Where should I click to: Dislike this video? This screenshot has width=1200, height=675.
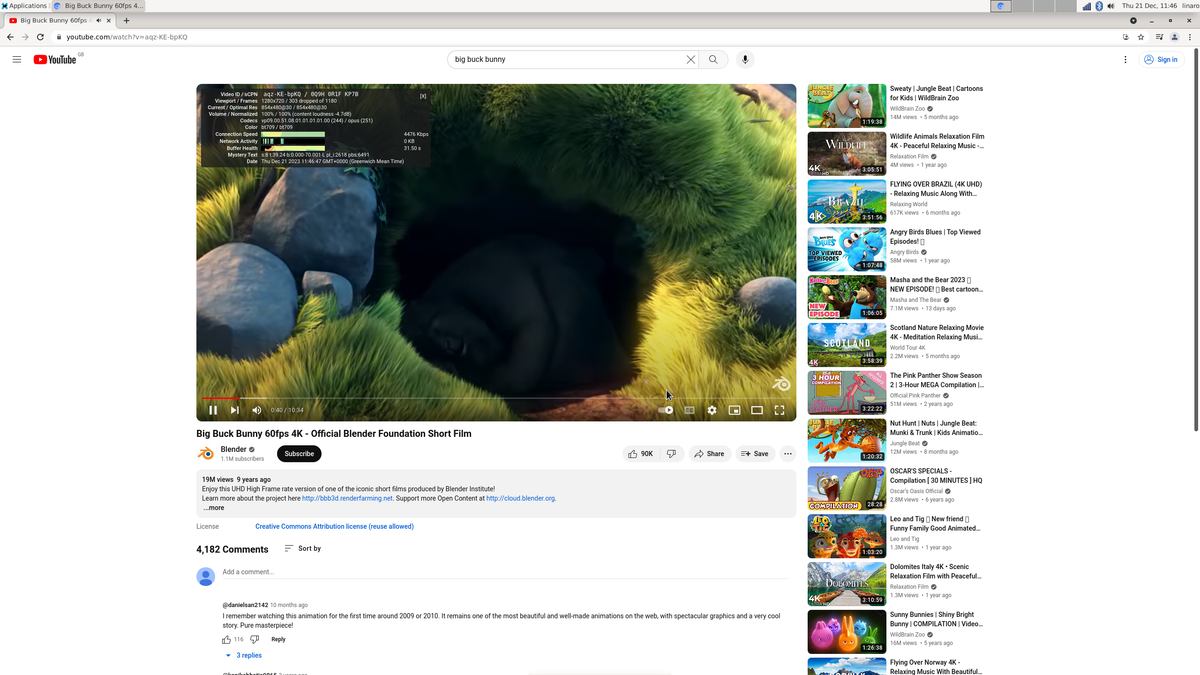click(672, 454)
